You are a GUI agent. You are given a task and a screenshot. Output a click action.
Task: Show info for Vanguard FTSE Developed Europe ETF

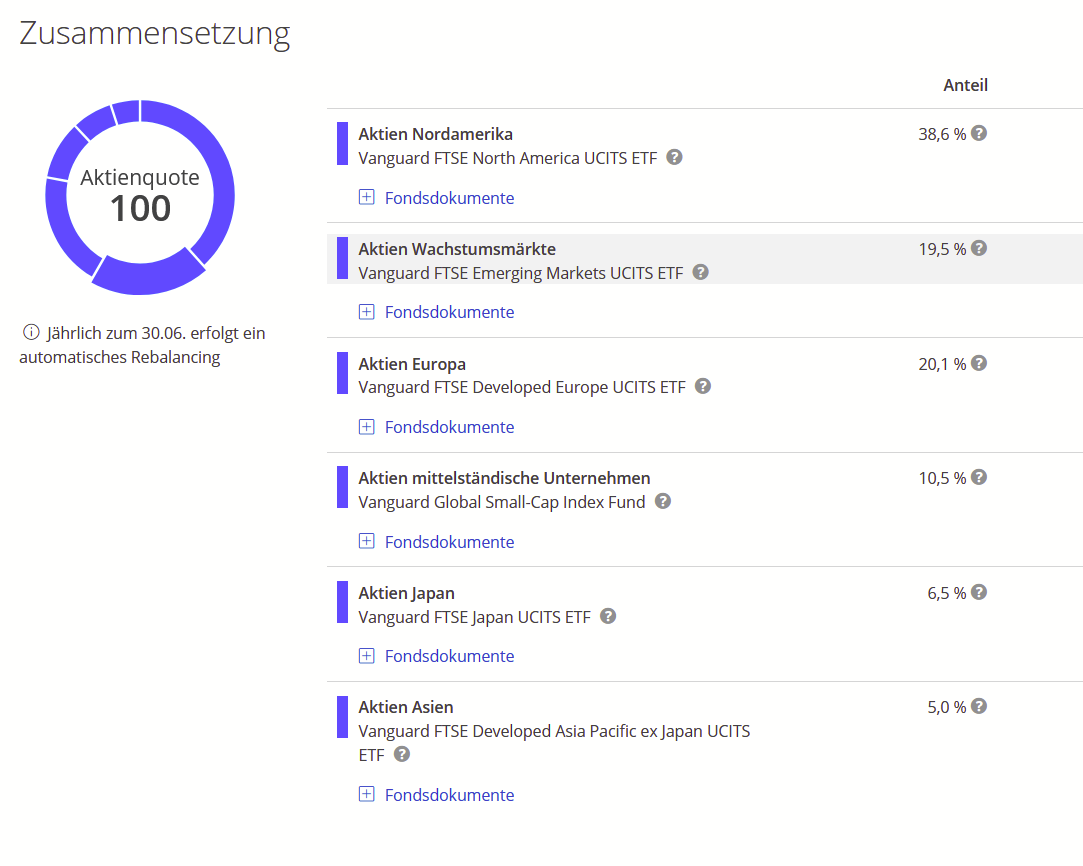703,386
